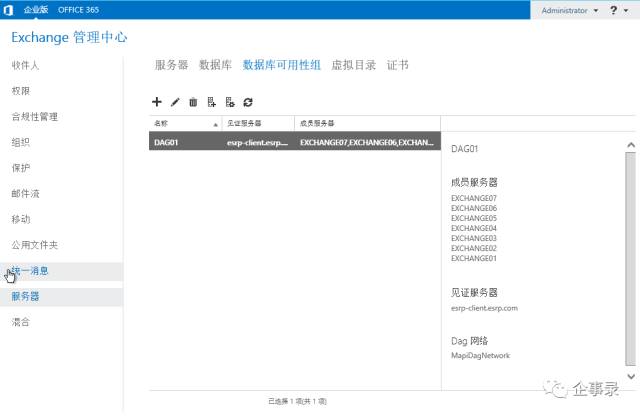The image size is (640, 417).
Task: Click the details pane scrollbar thumb
Action: 631,259
